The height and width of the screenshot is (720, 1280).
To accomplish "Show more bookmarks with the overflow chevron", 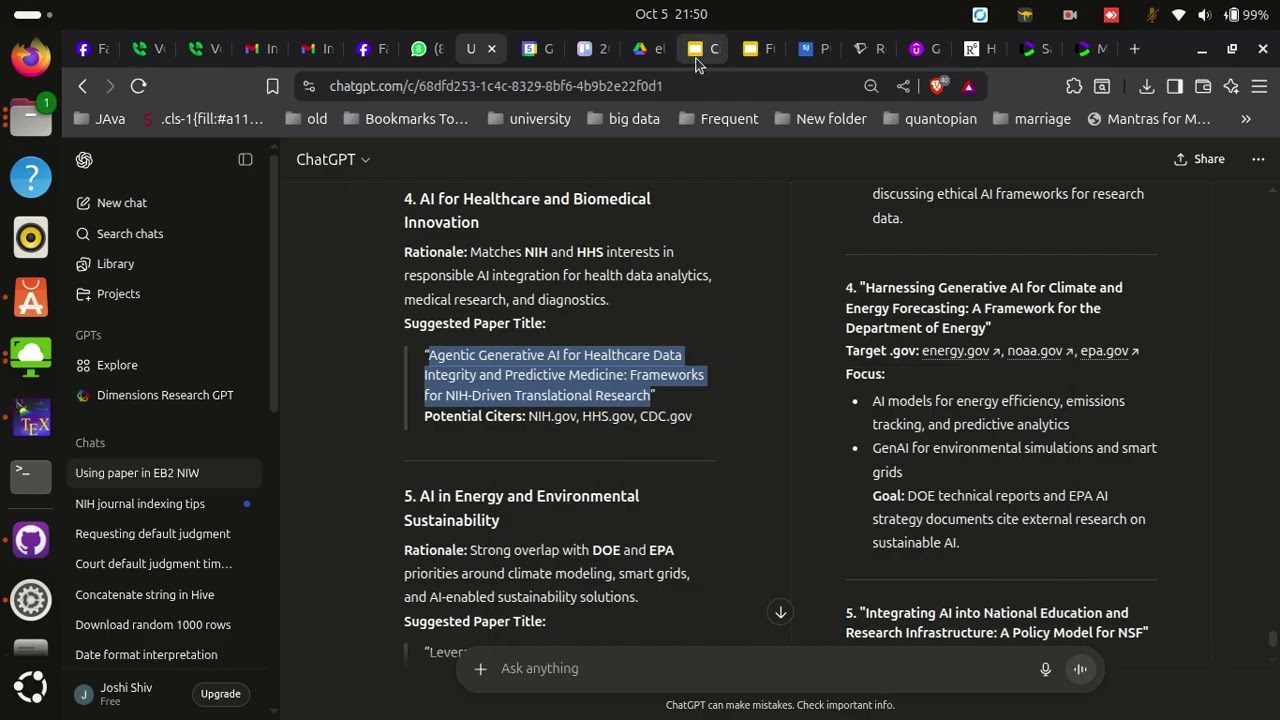I will tap(1246, 119).
